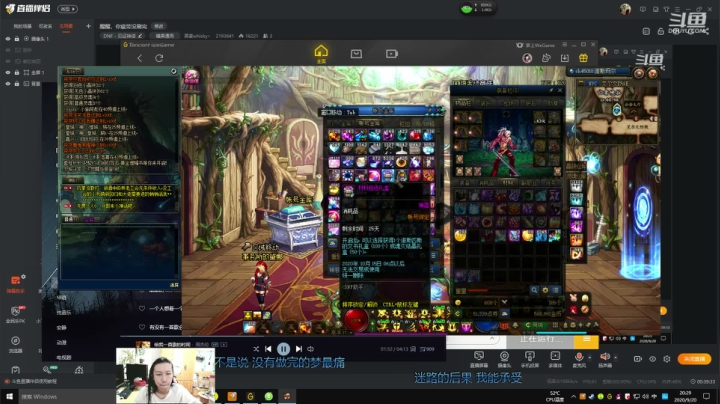Open the settings gear in inventory panel
Viewport: 720px width, 404px height.
[545, 290]
